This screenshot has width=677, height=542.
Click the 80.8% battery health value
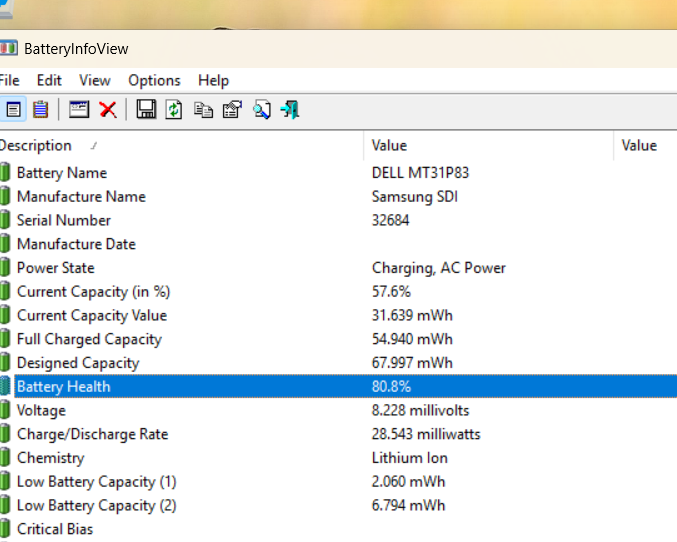pos(391,387)
